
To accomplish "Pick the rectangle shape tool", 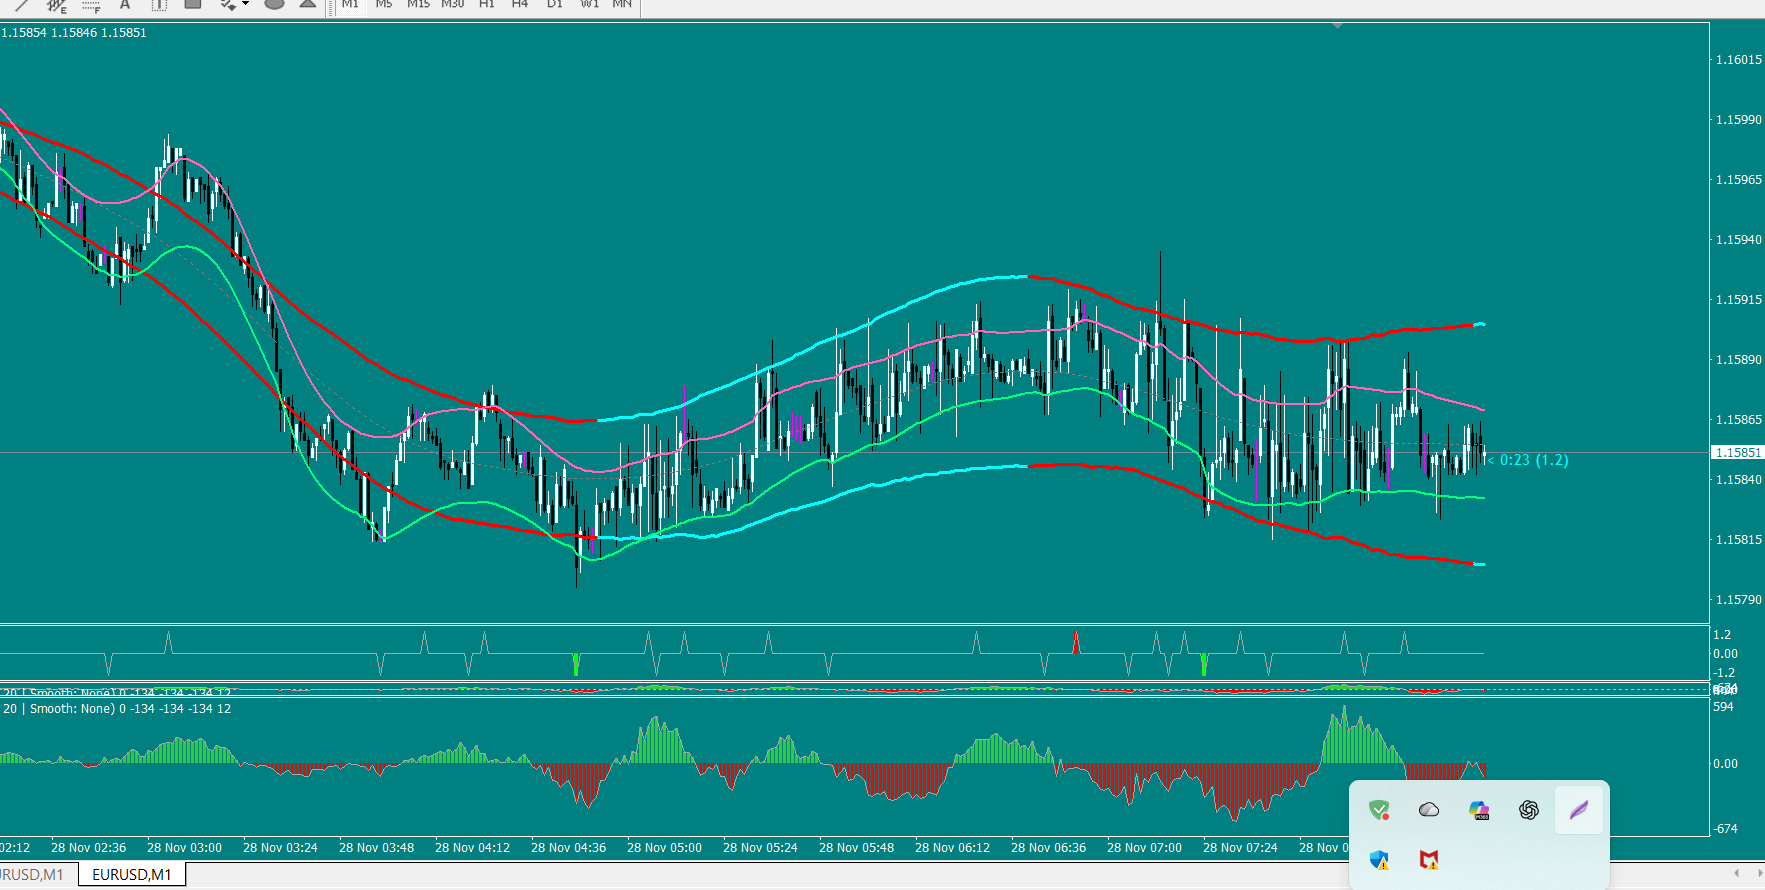I will (x=193, y=4).
